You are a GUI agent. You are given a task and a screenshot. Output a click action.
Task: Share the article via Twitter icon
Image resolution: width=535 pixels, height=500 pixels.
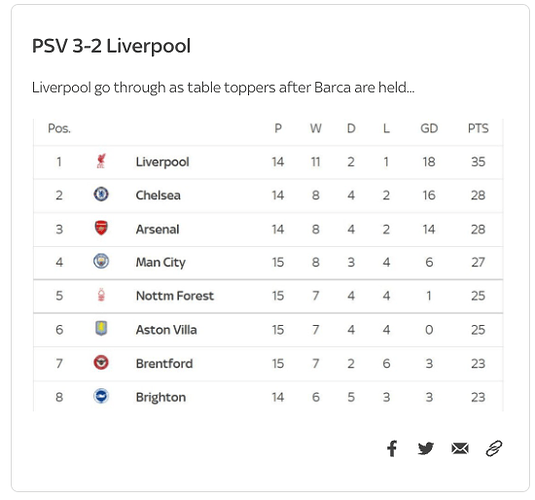coord(425,448)
